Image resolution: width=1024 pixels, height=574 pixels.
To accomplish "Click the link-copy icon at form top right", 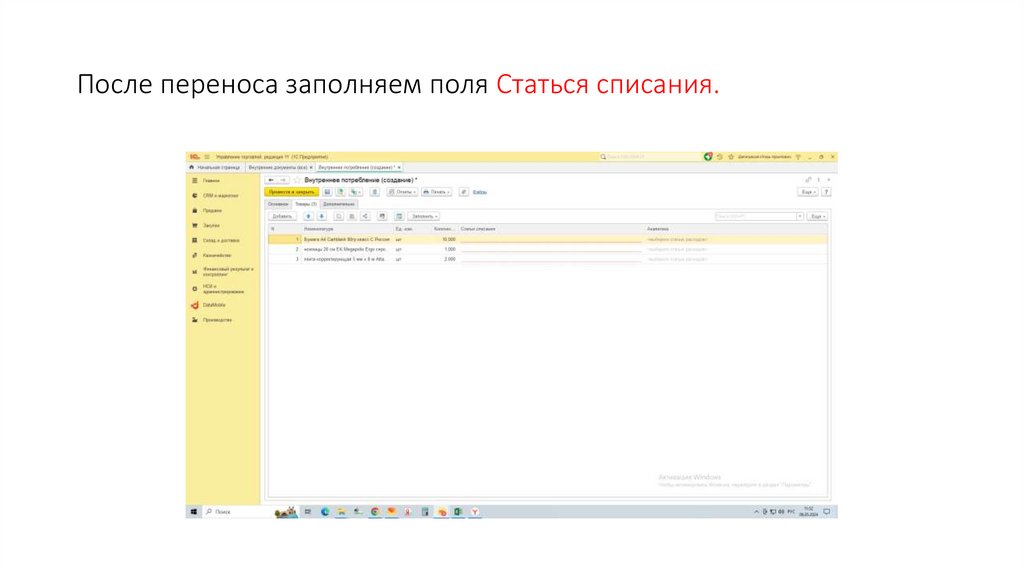I will (808, 180).
